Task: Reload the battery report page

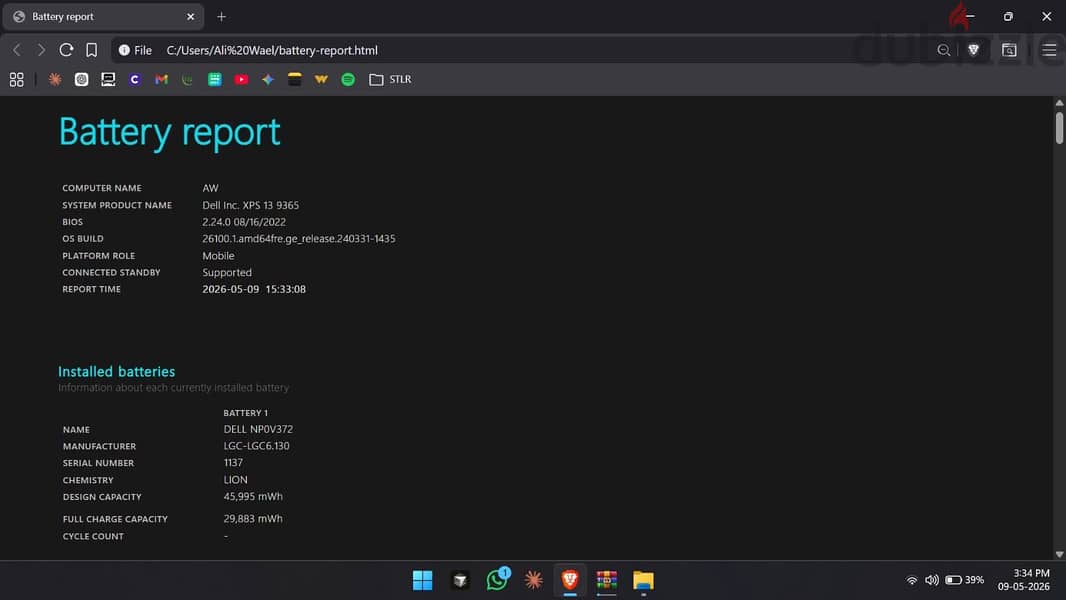Action: pos(66,50)
